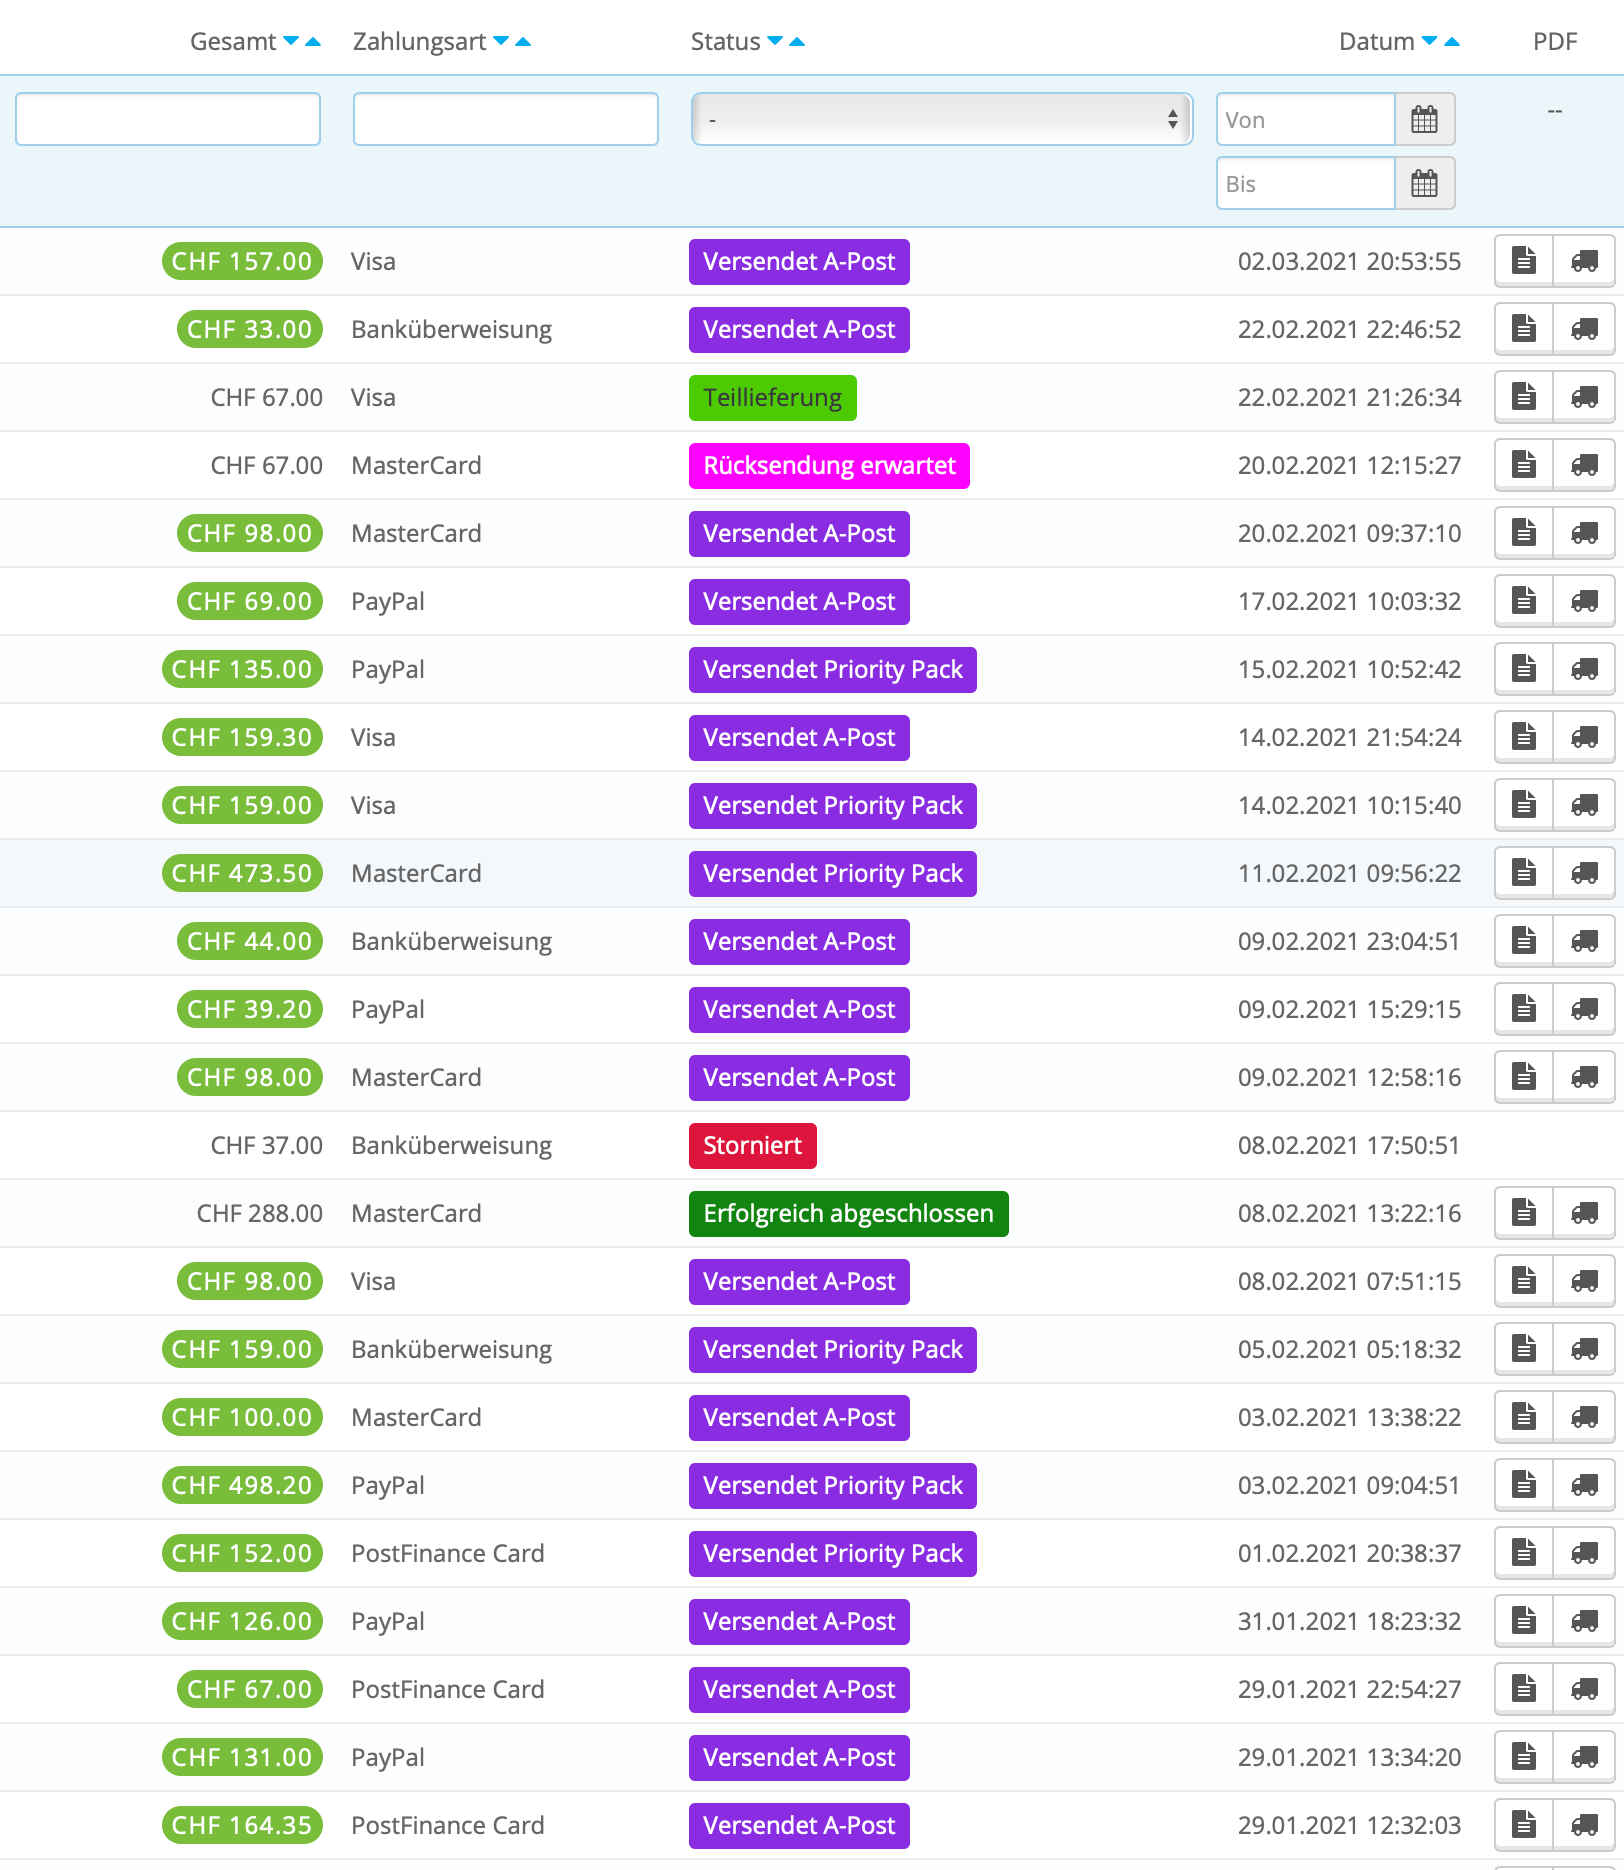The width and height of the screenshot is (1624, 1870).
Task: Sort Status column descending
Action: coord(775,41)
